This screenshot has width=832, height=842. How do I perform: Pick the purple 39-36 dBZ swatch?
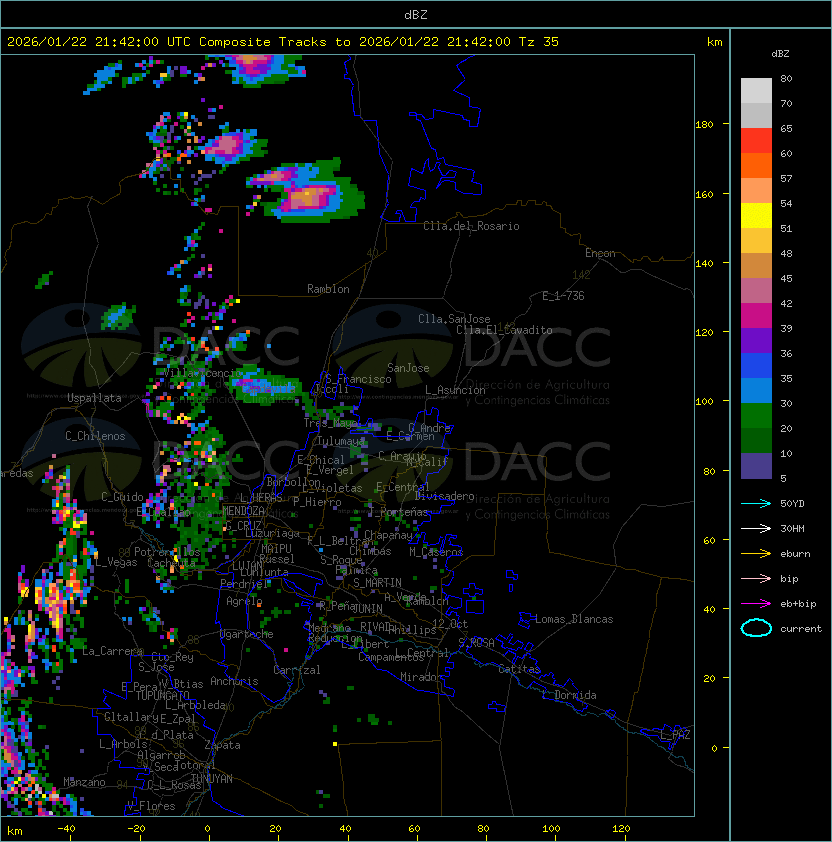pyautogui.click(x=756, y=341)
